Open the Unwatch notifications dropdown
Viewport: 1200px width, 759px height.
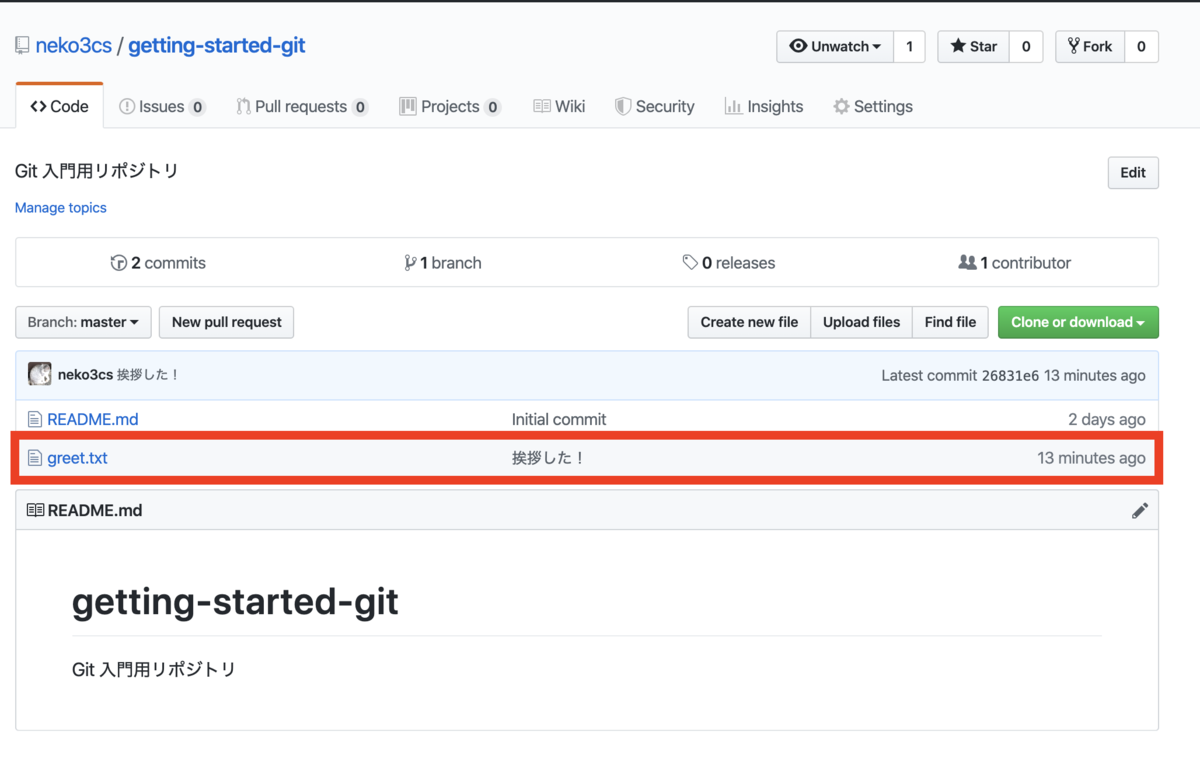coord(835,46)
